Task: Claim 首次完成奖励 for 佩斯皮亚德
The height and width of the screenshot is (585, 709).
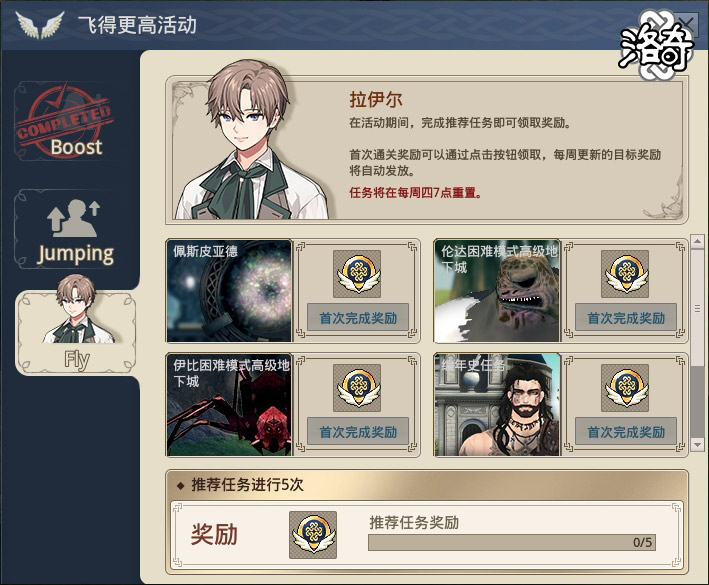Action: tap(358, 318)
